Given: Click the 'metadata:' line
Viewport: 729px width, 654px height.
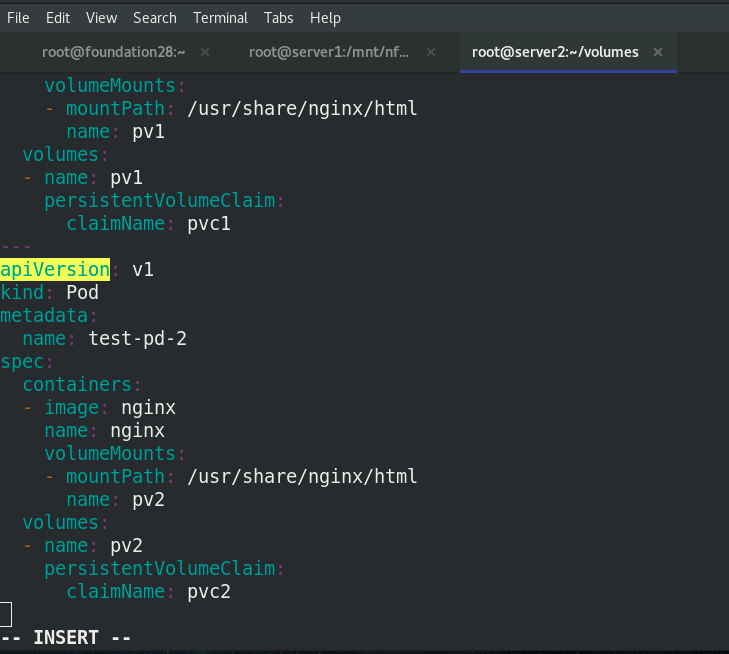Looking at the screenshot, I should click(48, 316).
